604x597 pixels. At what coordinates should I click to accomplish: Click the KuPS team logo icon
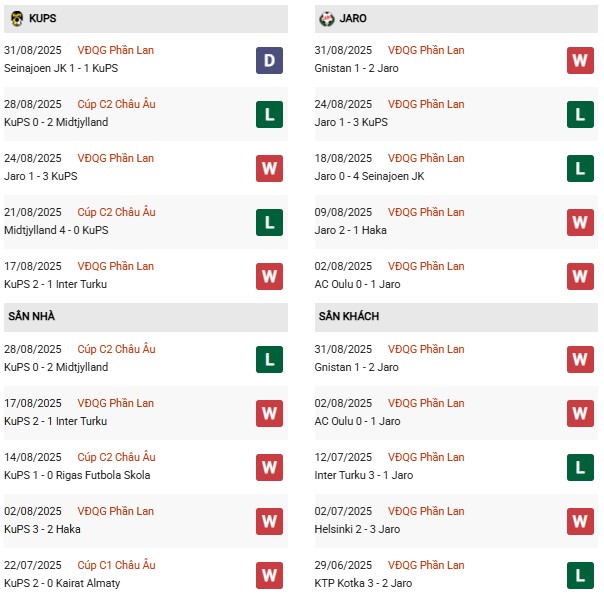pyautogui.click(x=17, y=18)
